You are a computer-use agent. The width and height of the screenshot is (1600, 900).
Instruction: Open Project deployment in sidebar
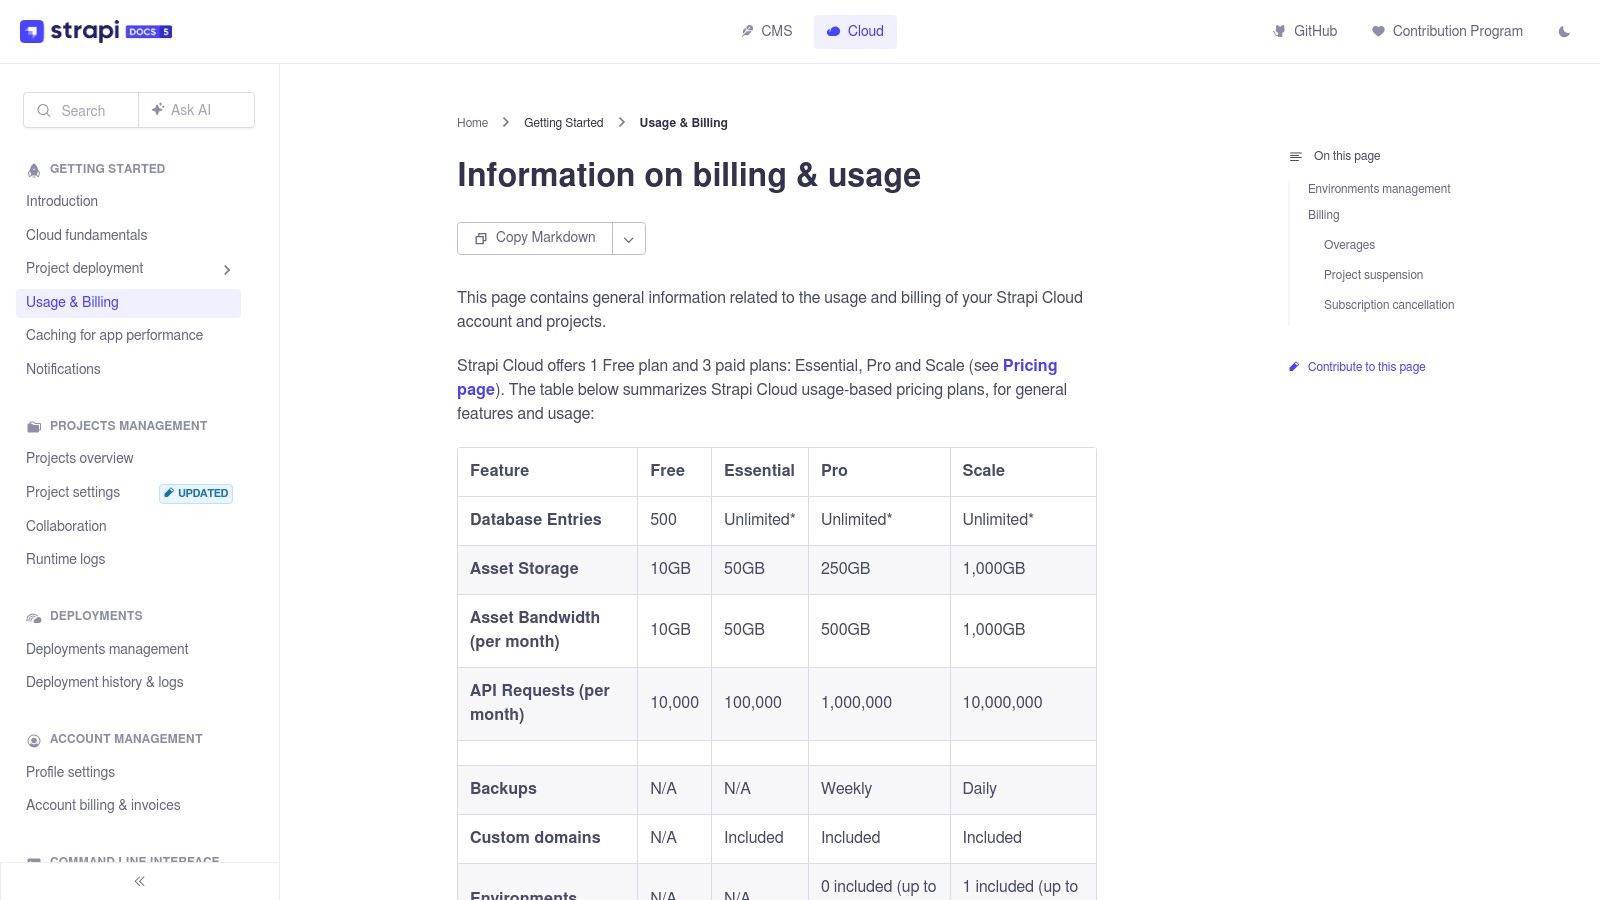click(x=85, y=268)
